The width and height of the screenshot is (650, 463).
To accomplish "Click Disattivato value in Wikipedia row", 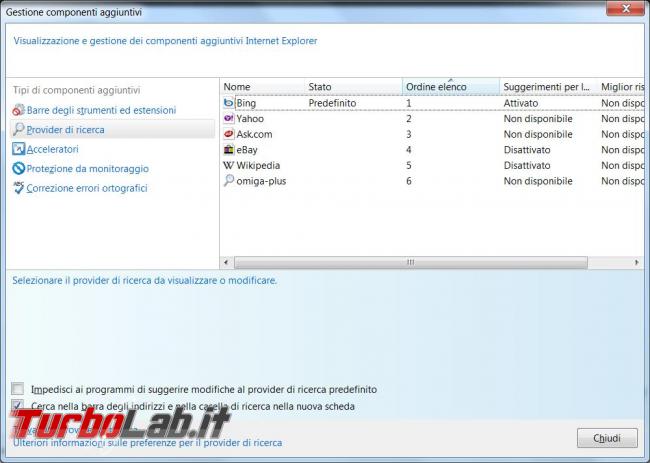I will [527, 165].
